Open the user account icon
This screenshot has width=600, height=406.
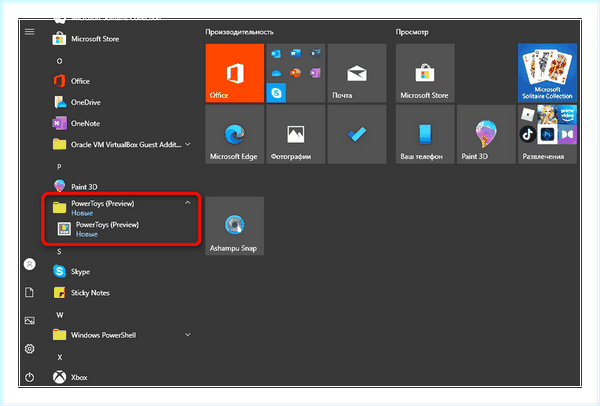[x=30, y=264]
